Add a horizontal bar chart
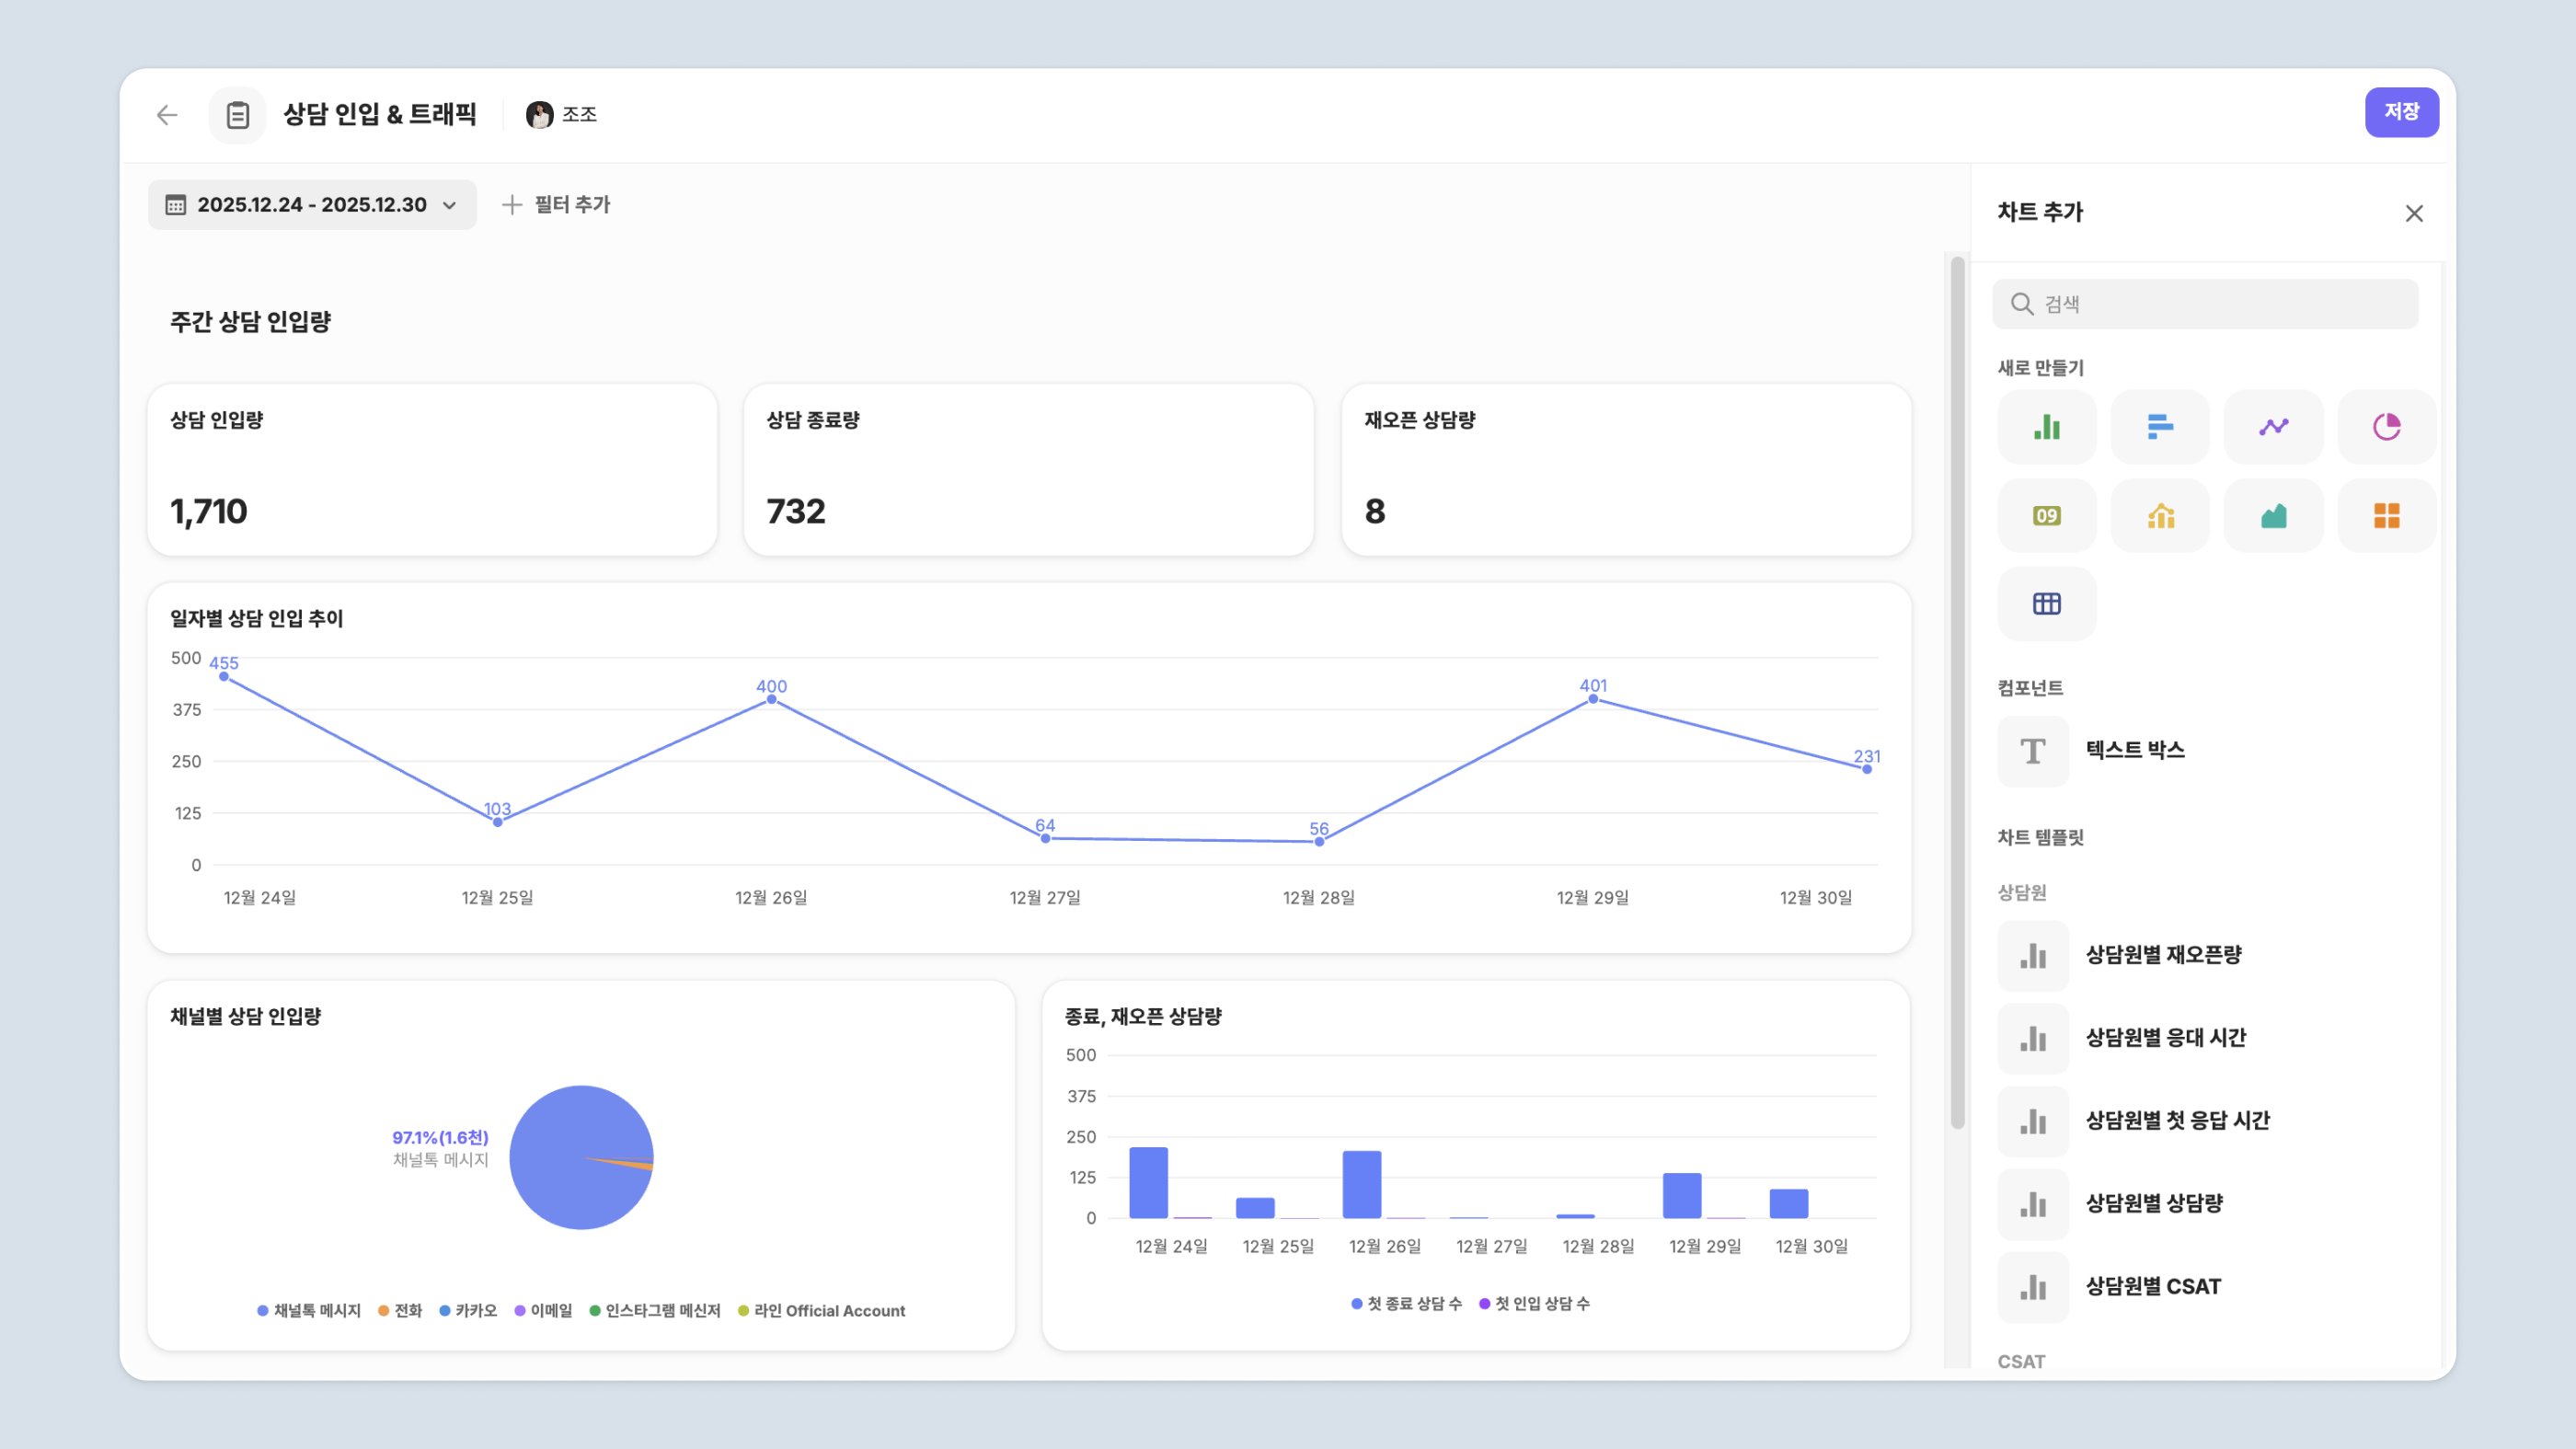The height and width of the screenshot is (1449, 2576). coord(2159,427)
